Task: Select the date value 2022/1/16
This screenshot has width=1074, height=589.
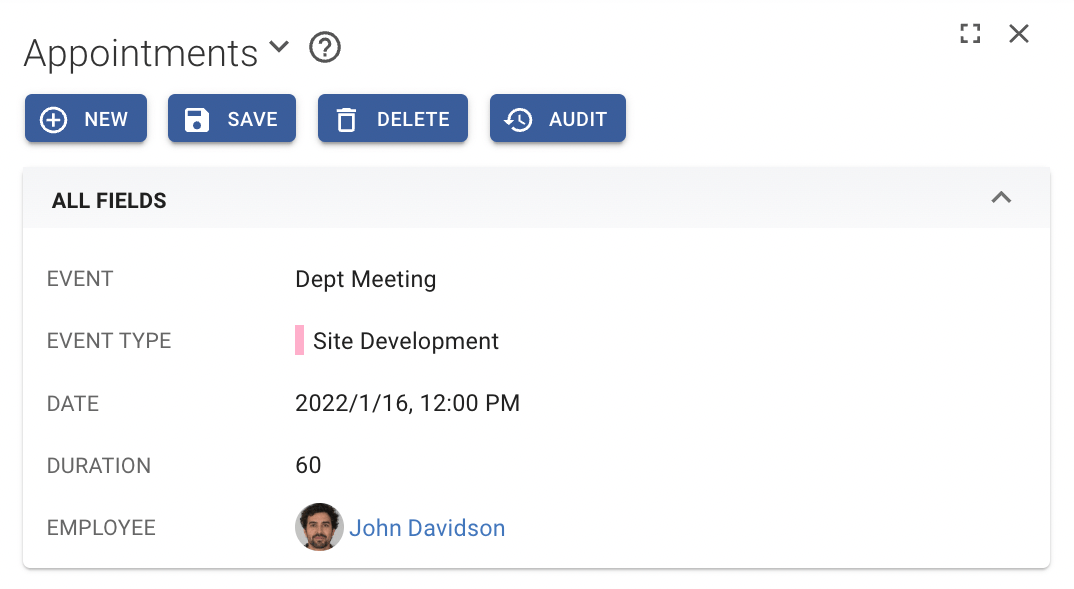Action: point(407,403)
